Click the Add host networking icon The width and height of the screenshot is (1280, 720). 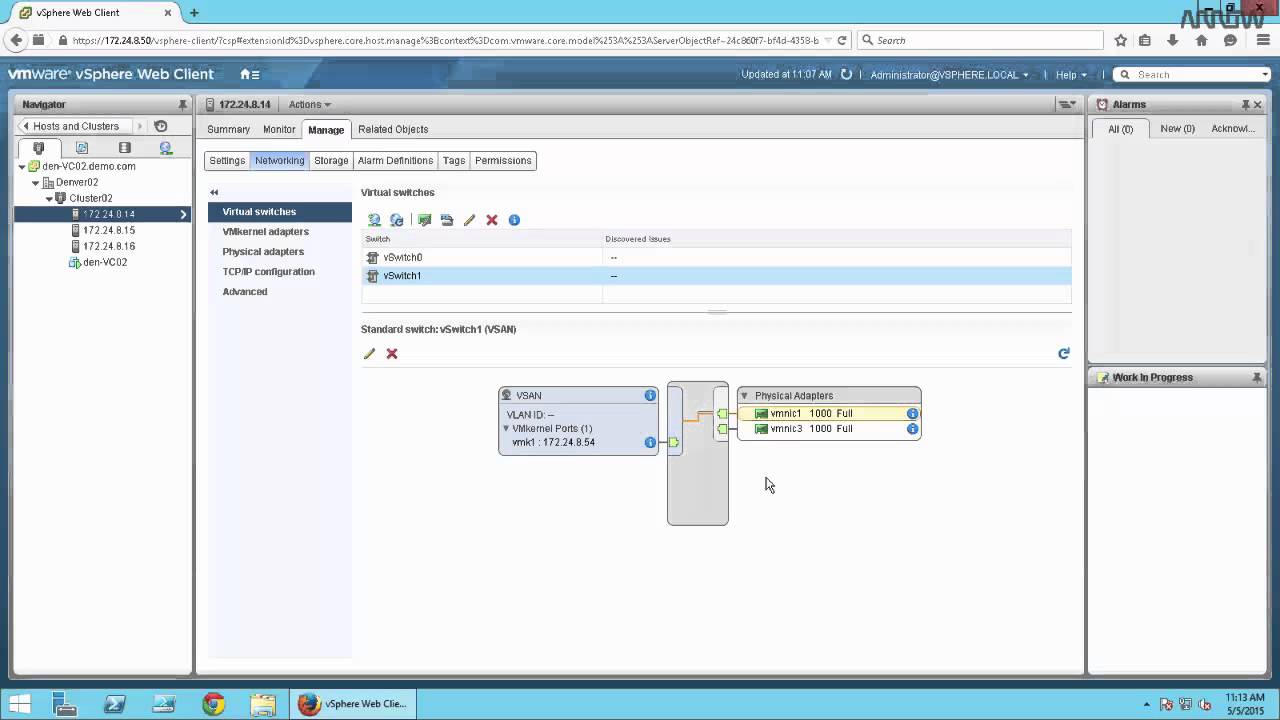[374, 220]
